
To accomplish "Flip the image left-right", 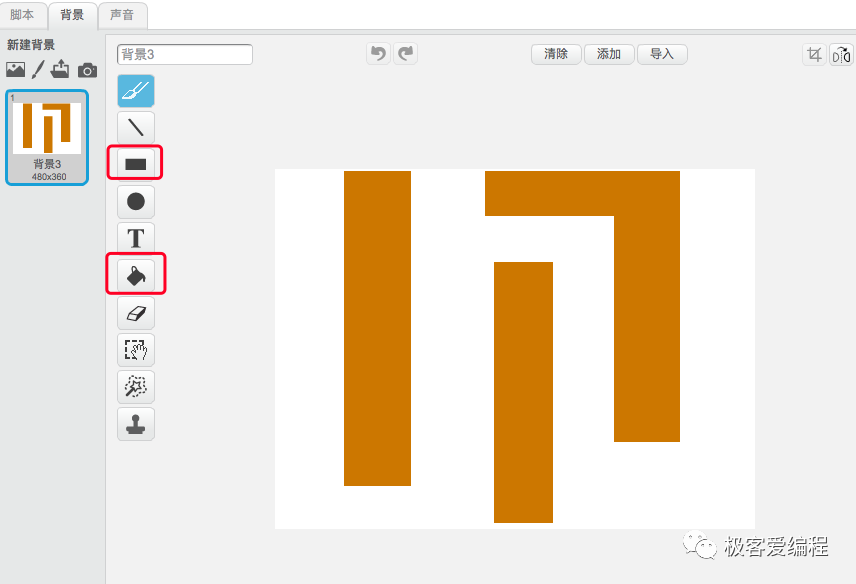I will [x=841, y=55].
